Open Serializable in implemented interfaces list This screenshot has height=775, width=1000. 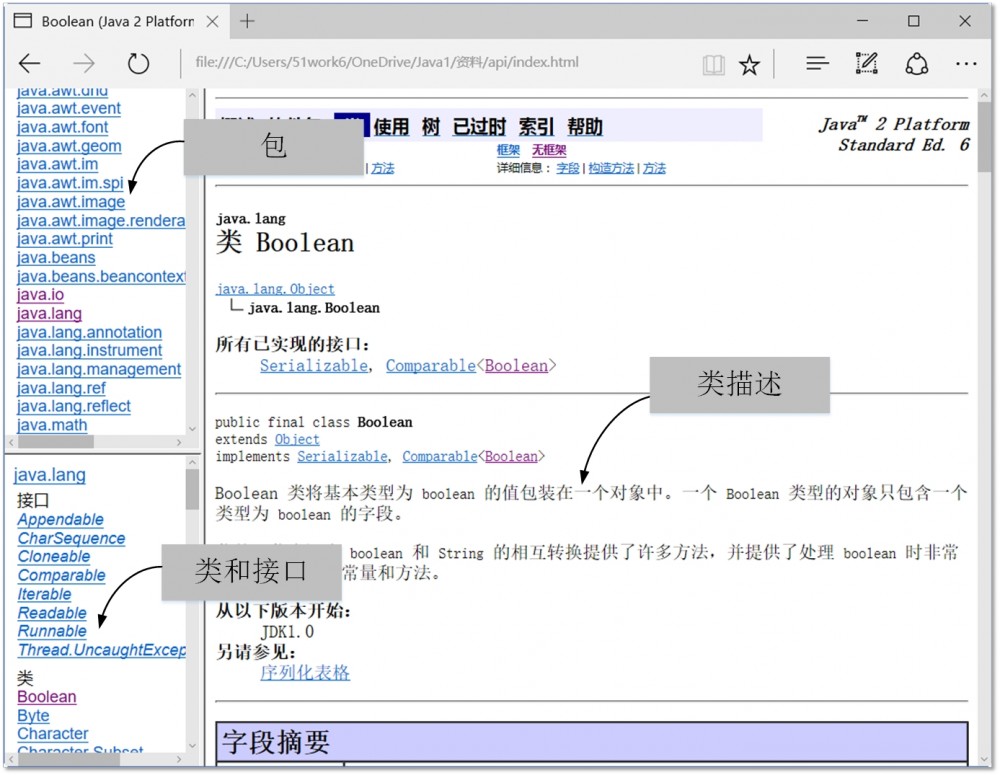(x=314, y=365)
